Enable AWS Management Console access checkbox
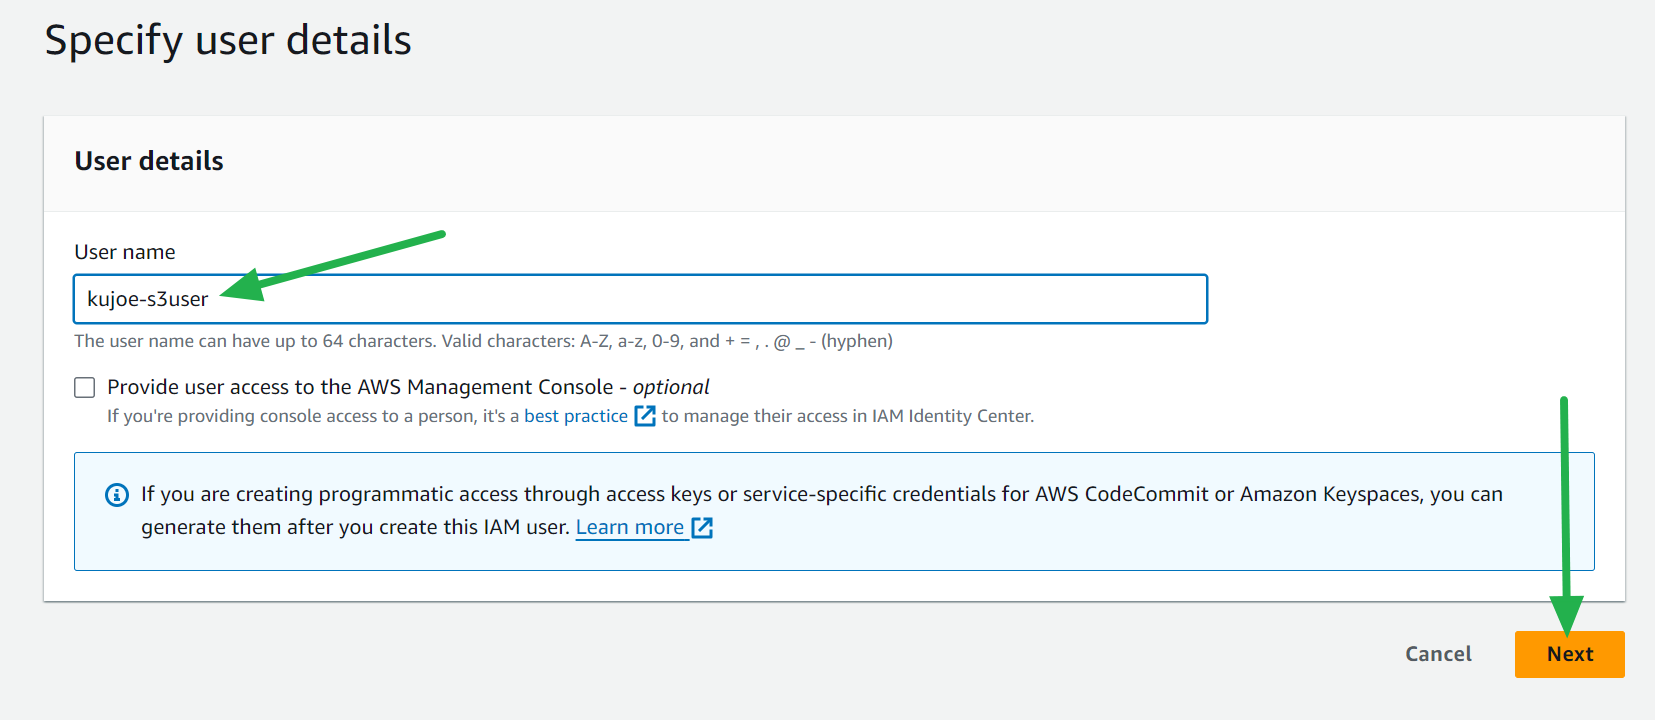The image size is (1655, 720). pos(85,388)
